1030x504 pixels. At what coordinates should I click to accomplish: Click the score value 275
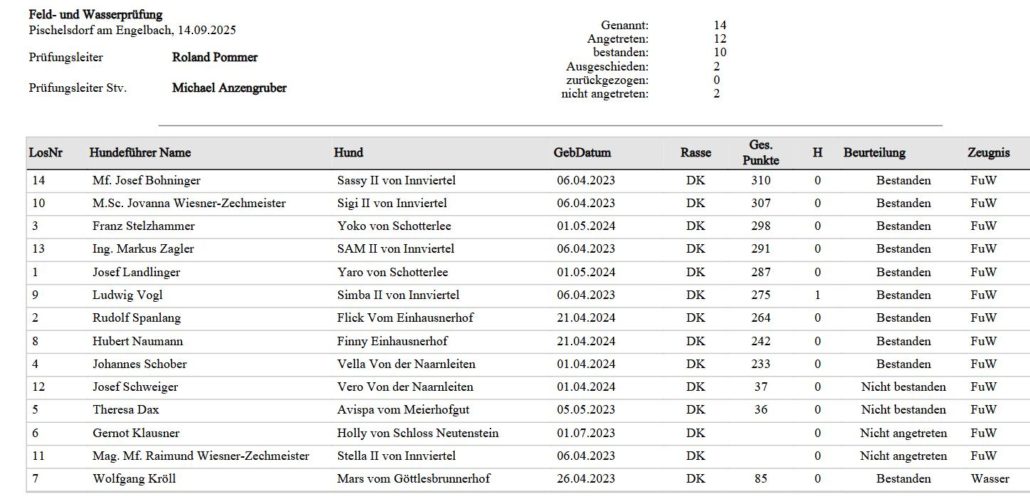pos(761,295)
